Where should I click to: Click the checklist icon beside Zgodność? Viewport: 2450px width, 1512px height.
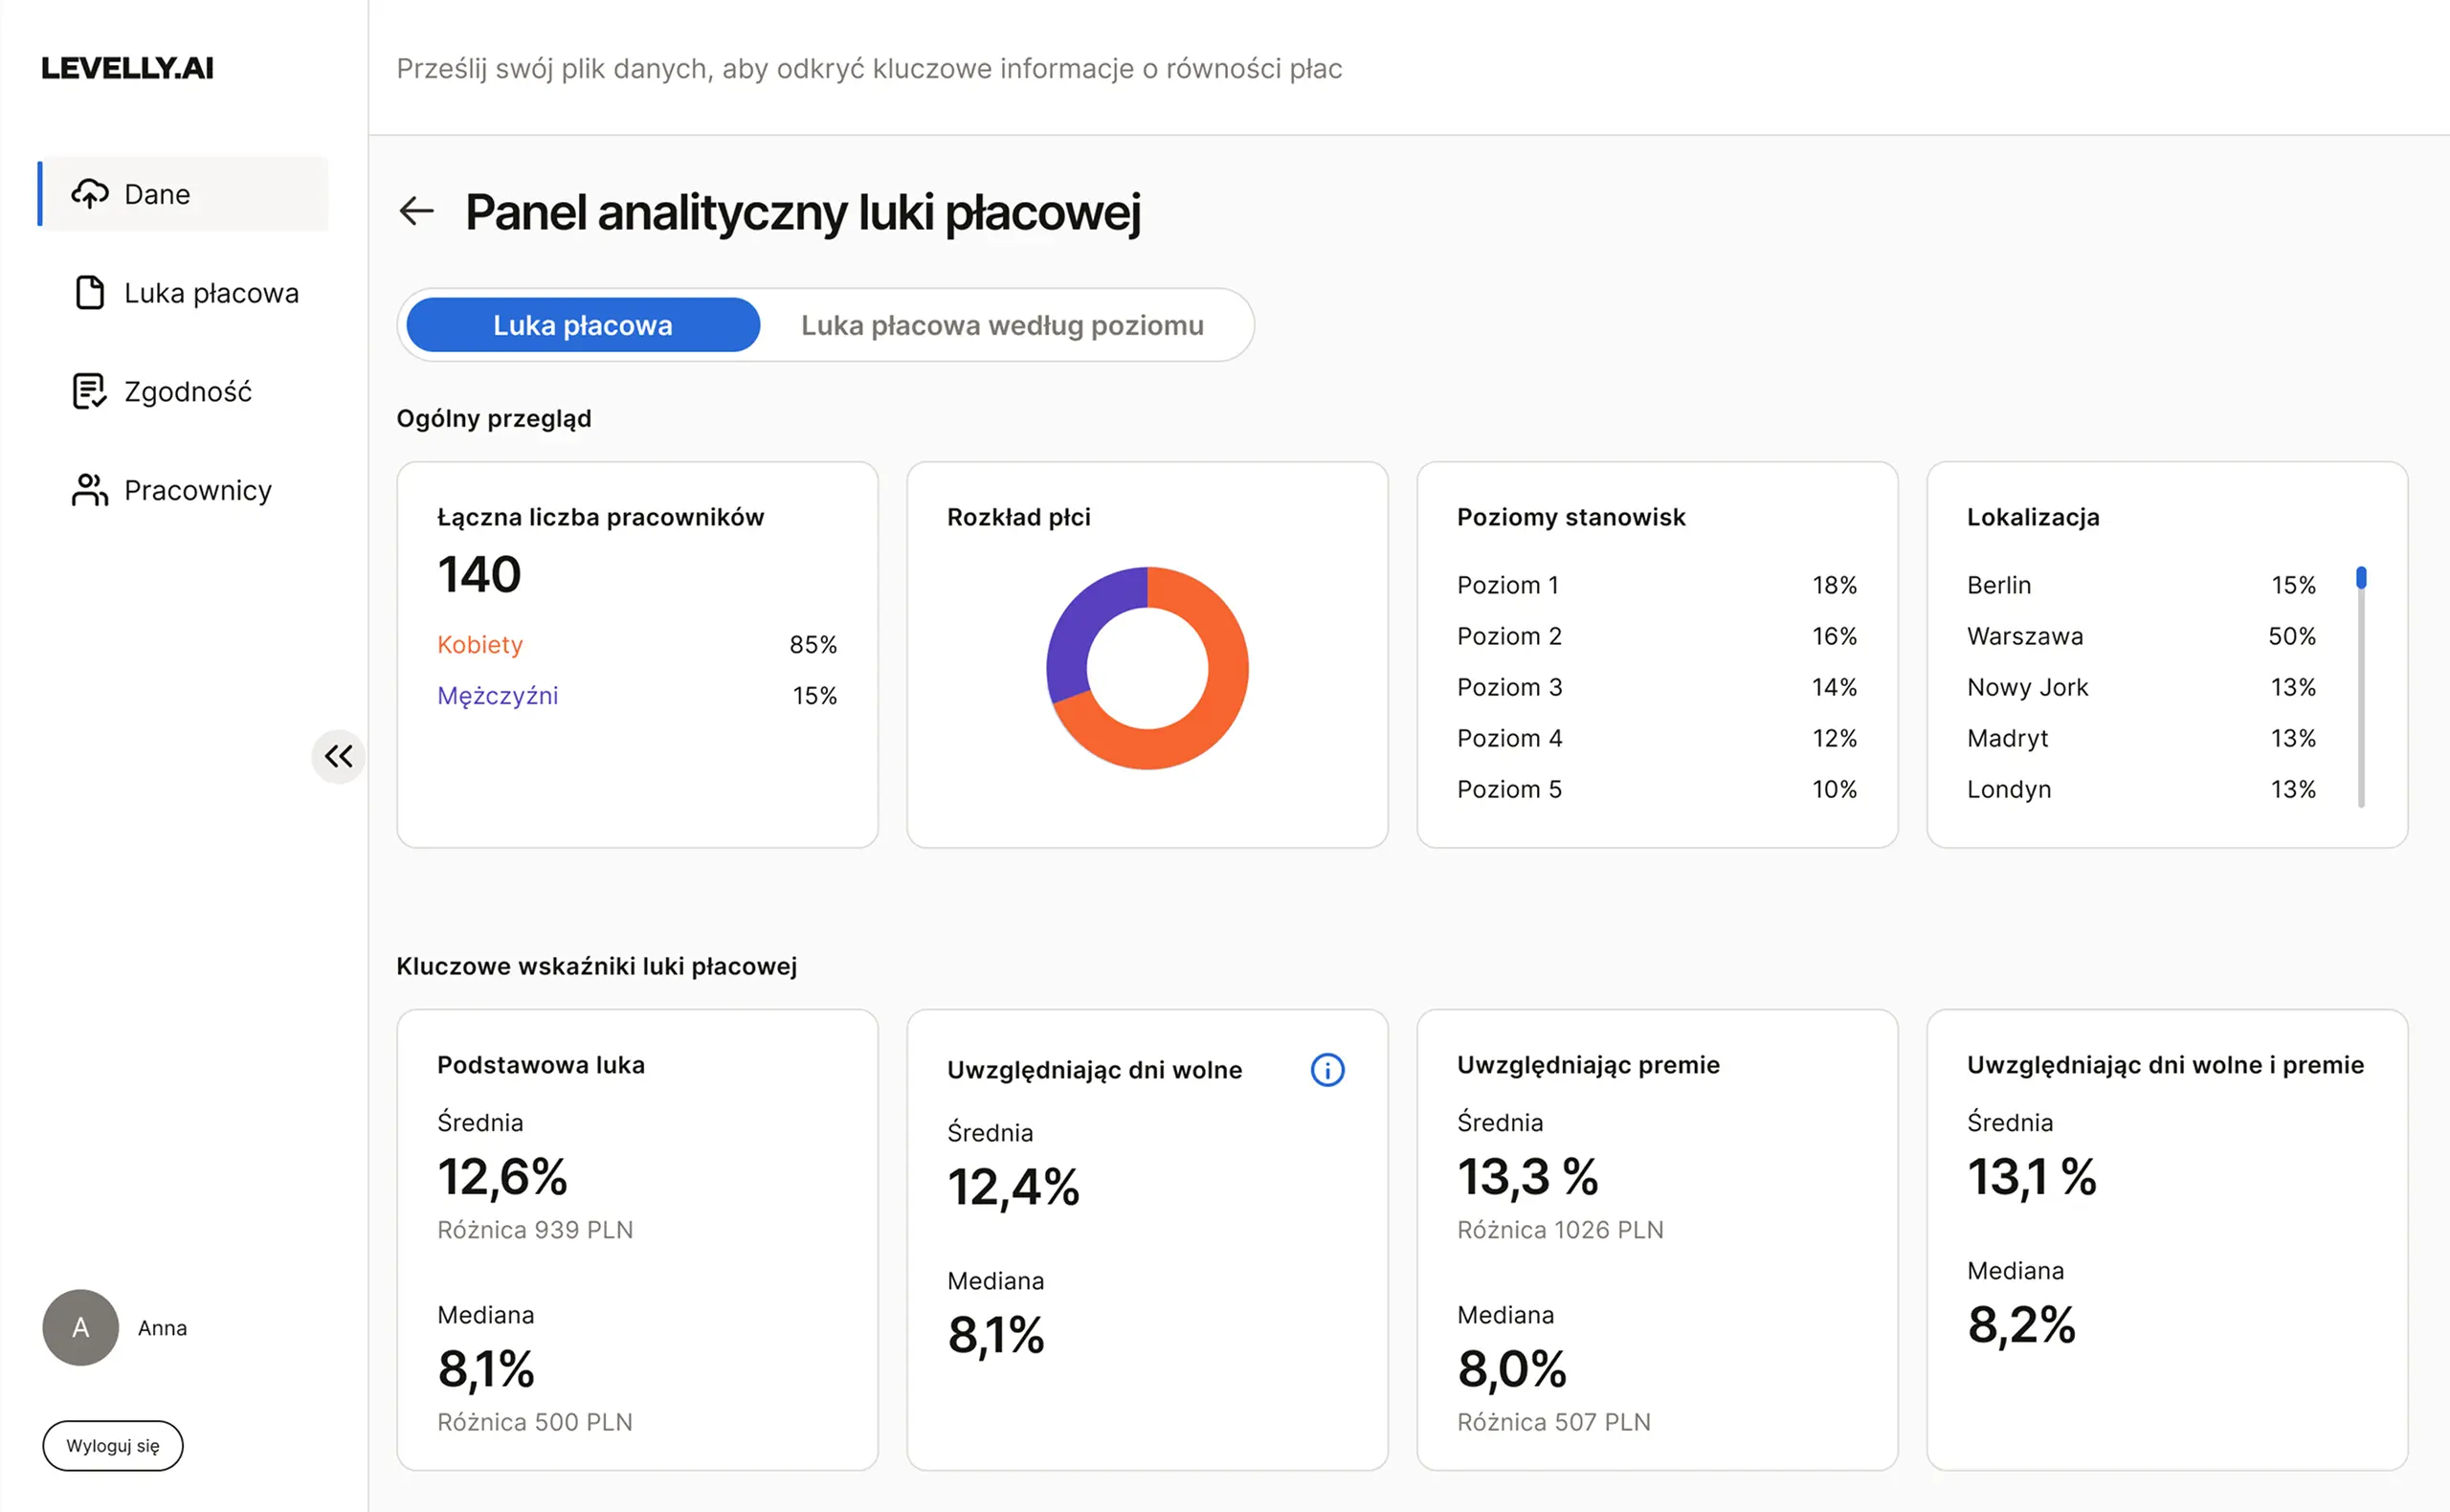point(90,391)
